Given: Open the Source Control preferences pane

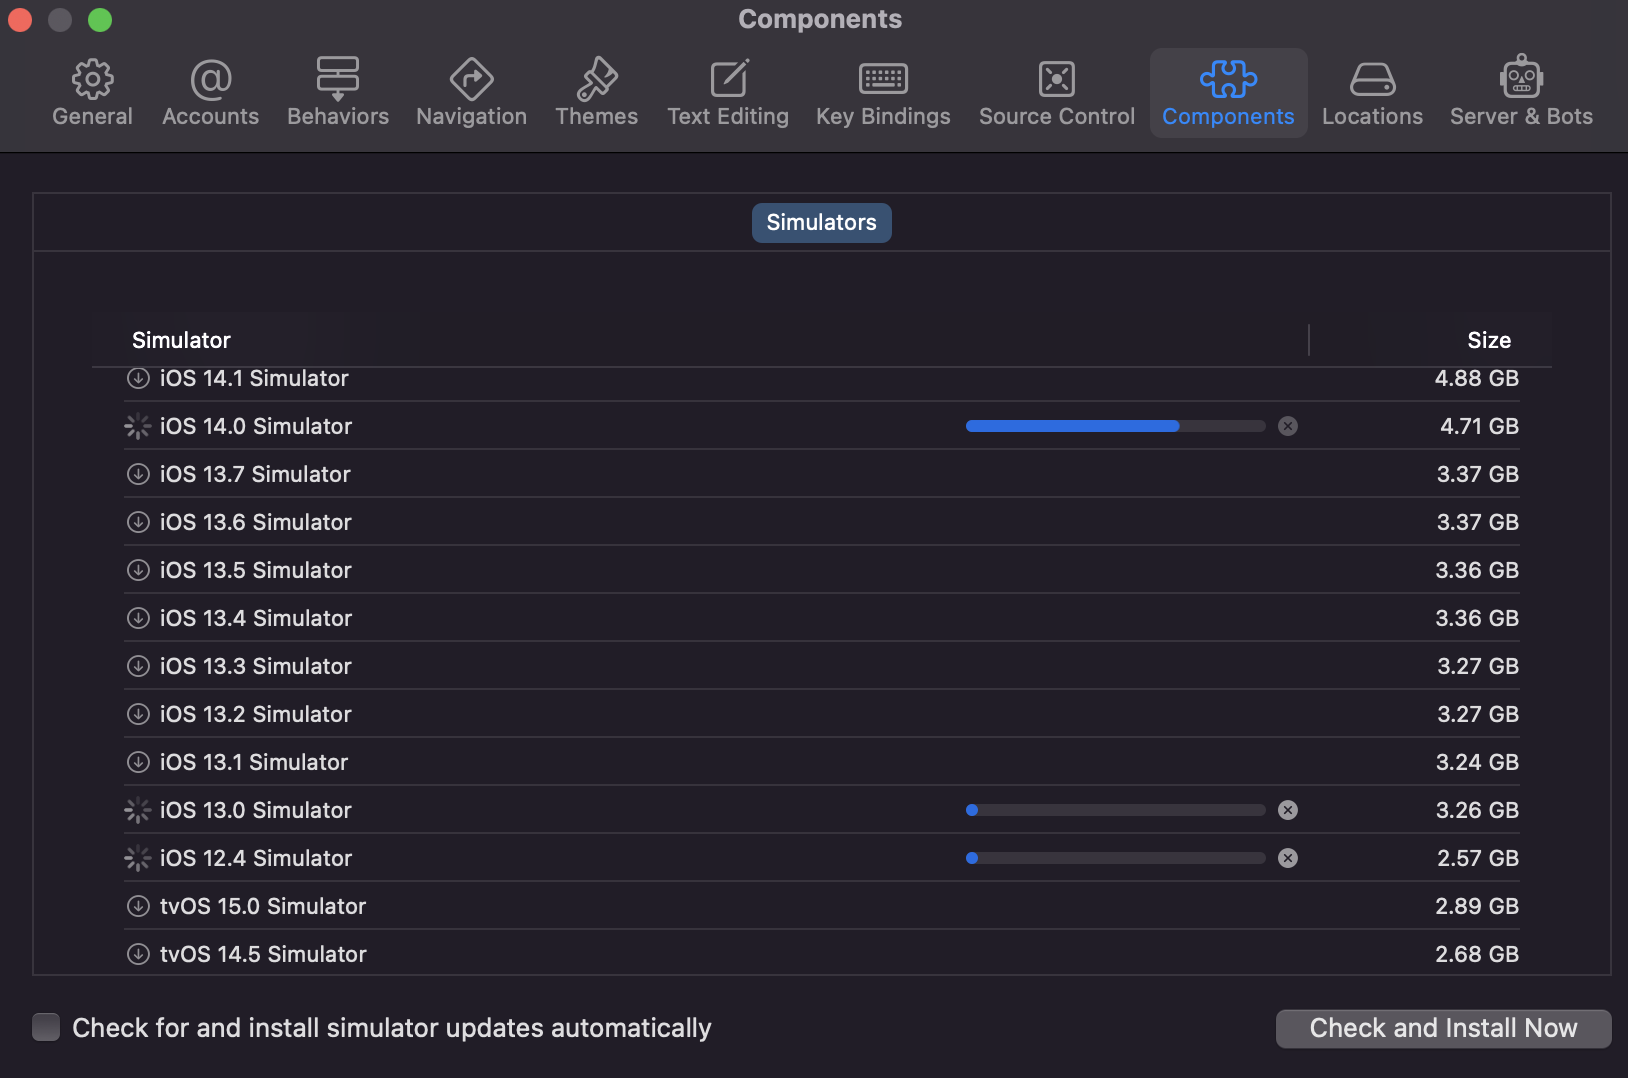Looking at the screenshot, I should pos(1057,93).
